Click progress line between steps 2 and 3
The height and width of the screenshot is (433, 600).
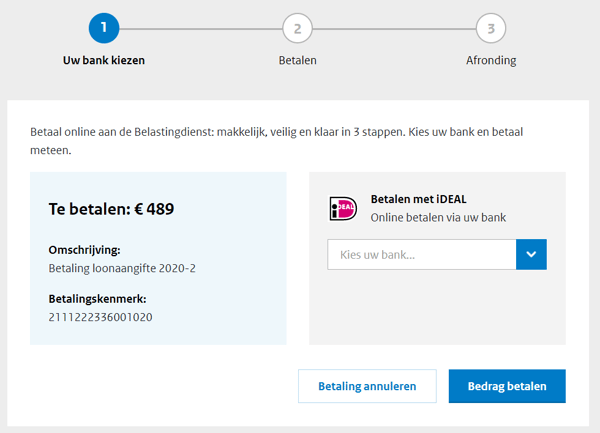click(x=394, y=29)
